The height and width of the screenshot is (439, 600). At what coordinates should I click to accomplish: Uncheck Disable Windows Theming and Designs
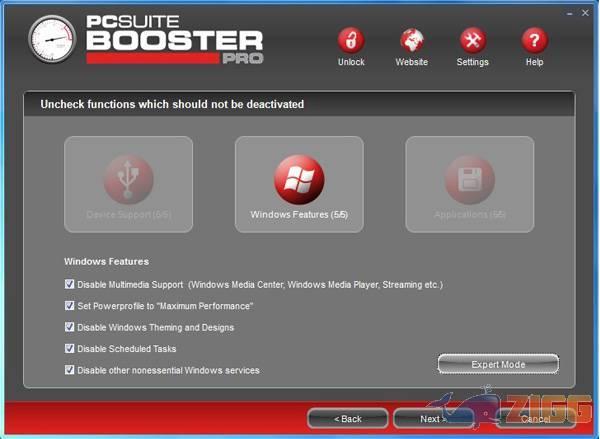coord(70,327)
